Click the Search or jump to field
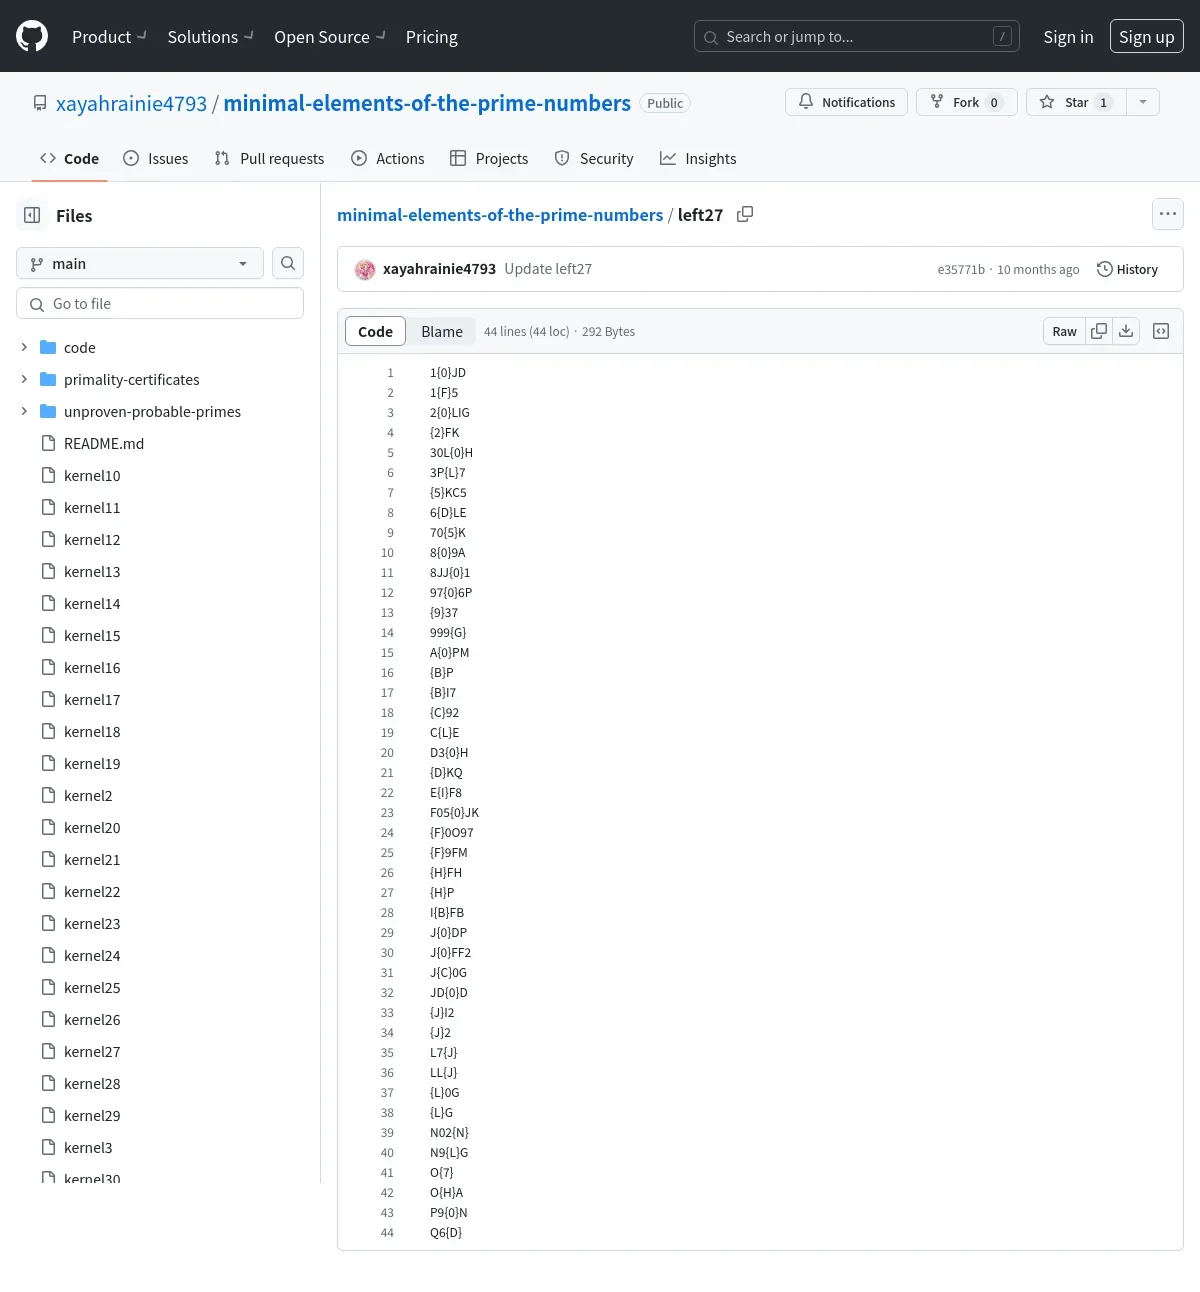The height and width of the screenshot is (1292, 1200). 857,36
